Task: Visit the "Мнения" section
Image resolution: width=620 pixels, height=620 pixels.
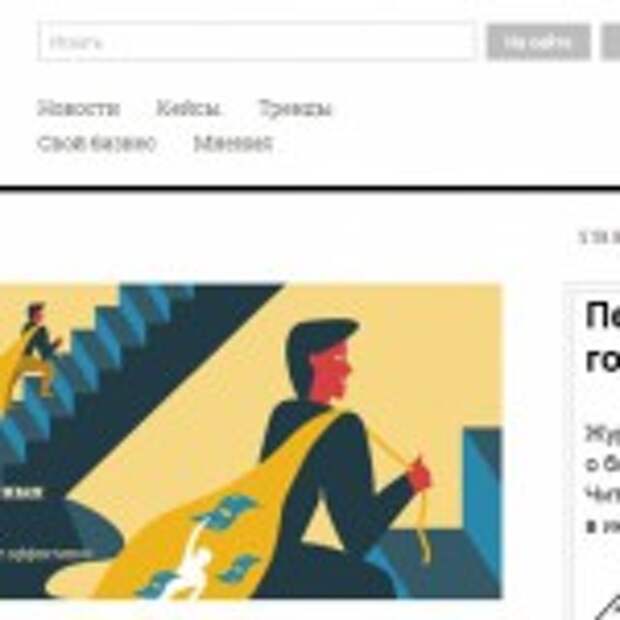Action: 233,143
